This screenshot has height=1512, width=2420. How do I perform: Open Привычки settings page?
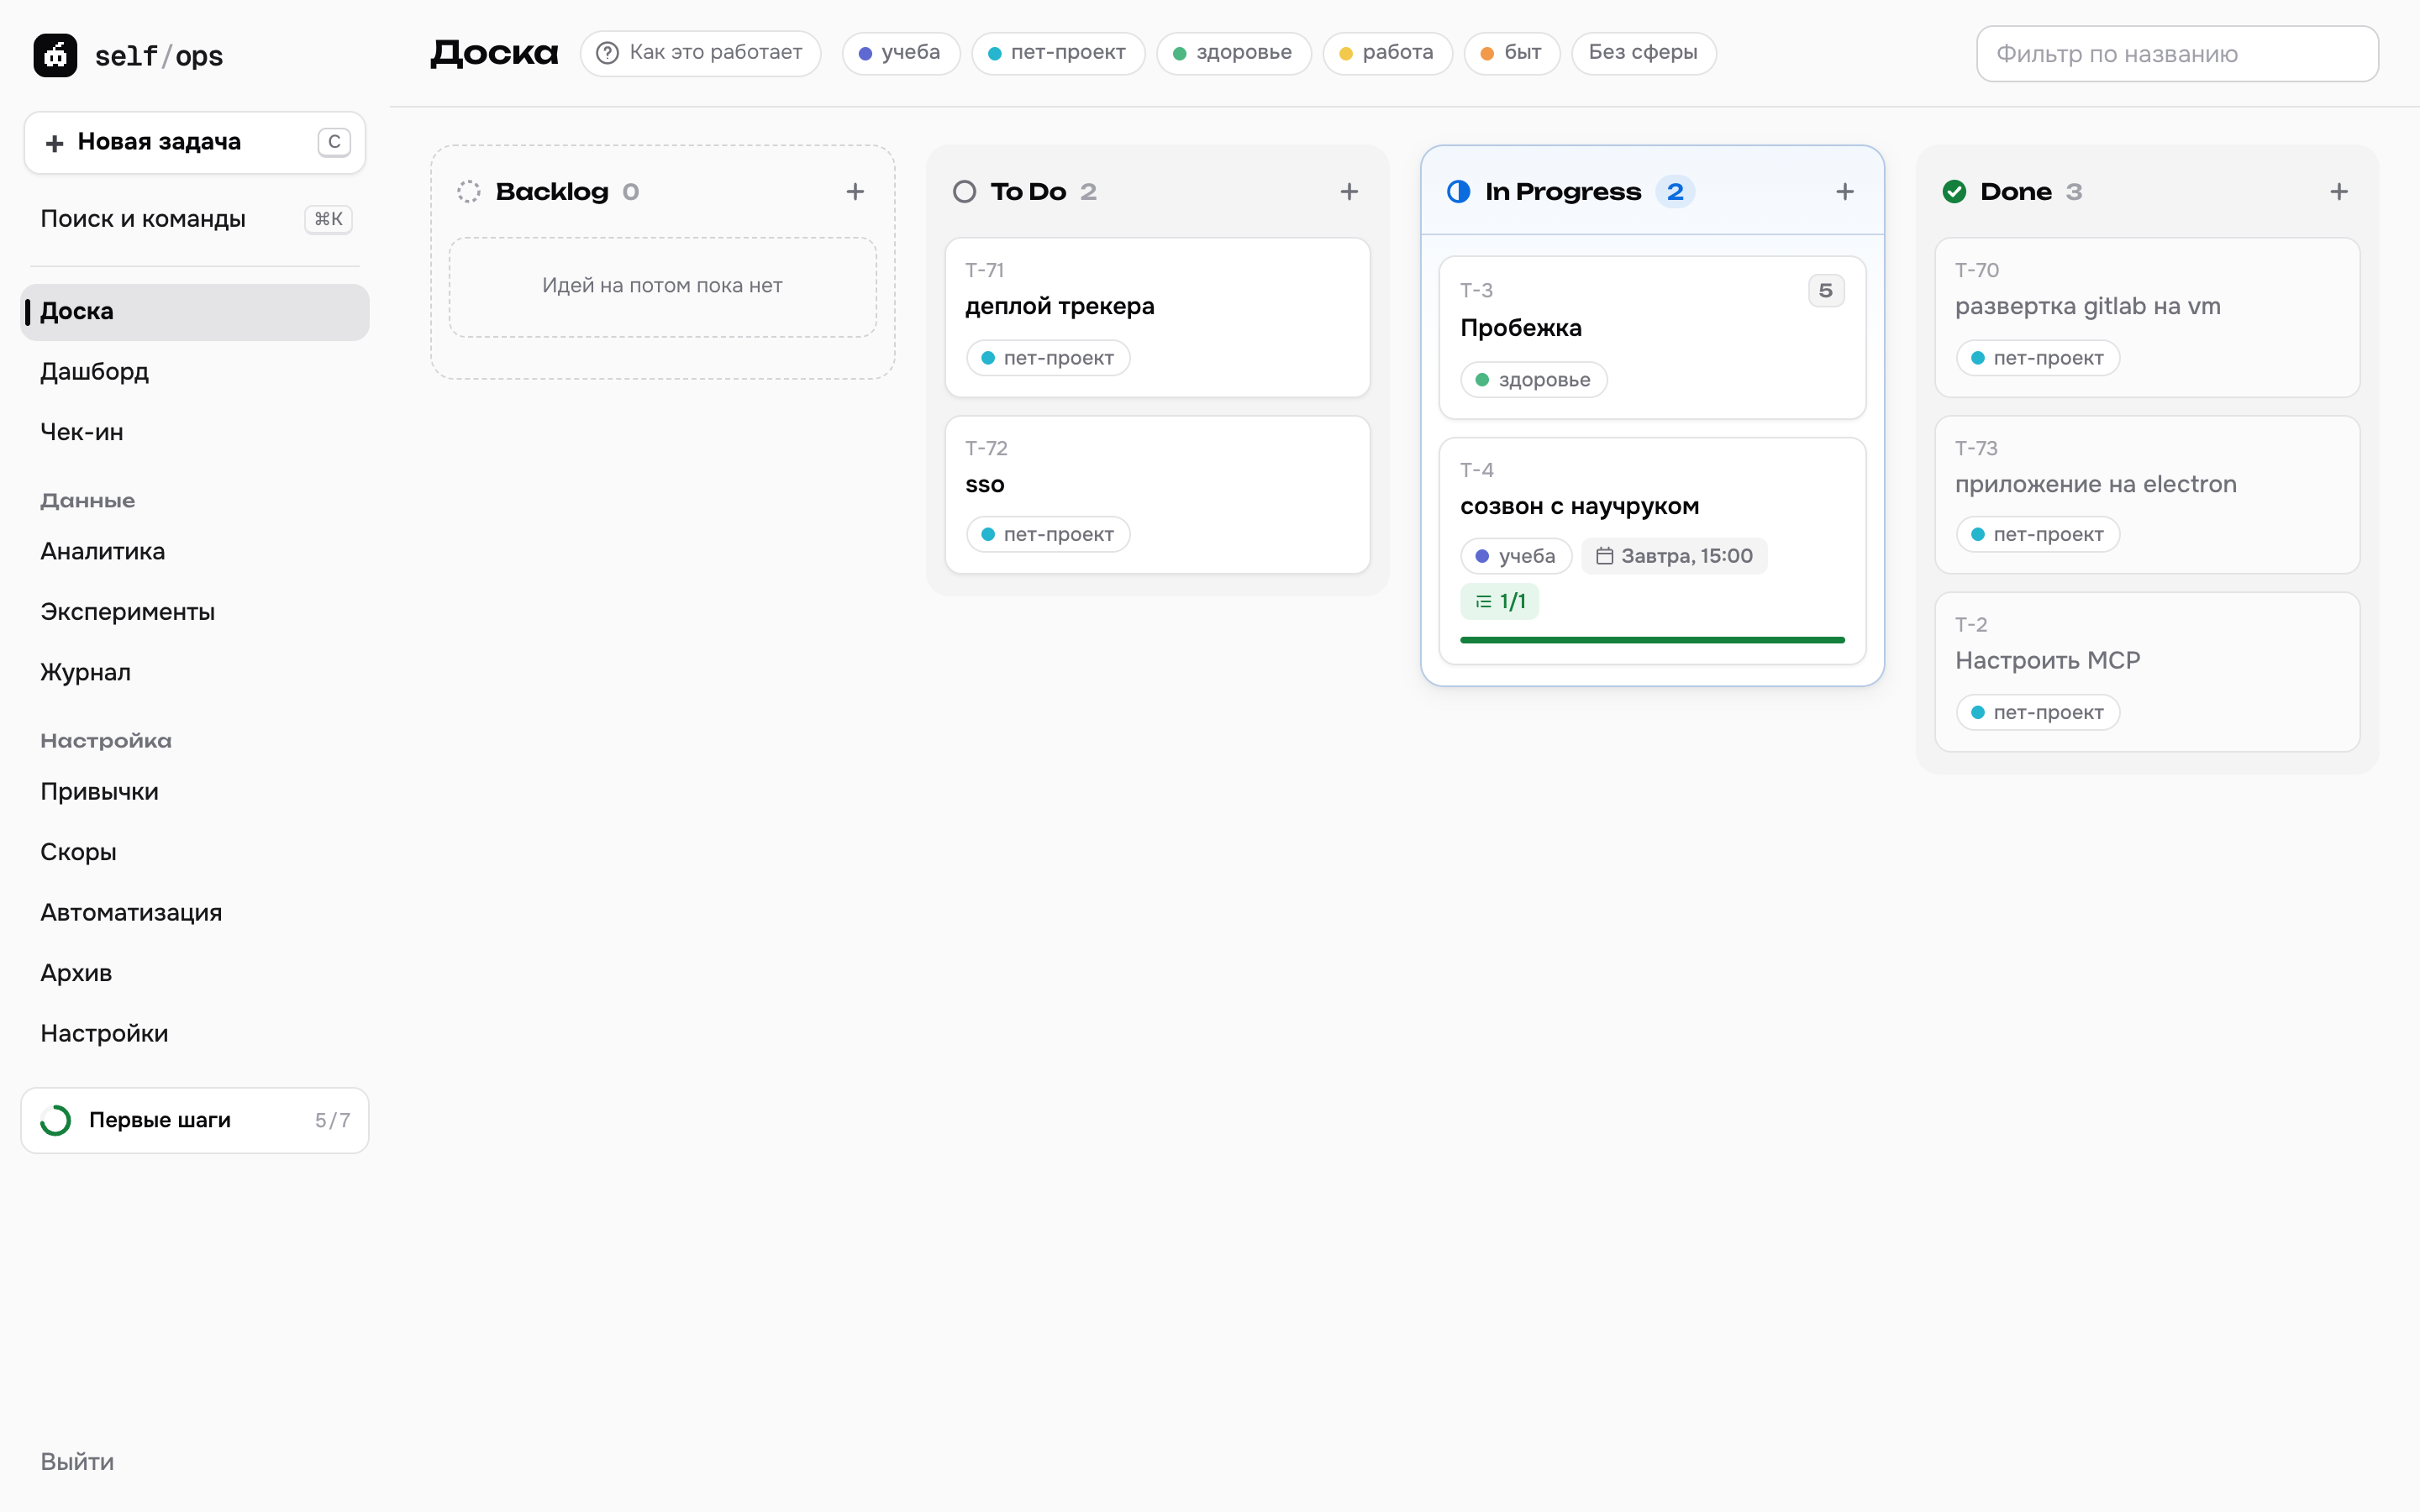click(195, 792)
